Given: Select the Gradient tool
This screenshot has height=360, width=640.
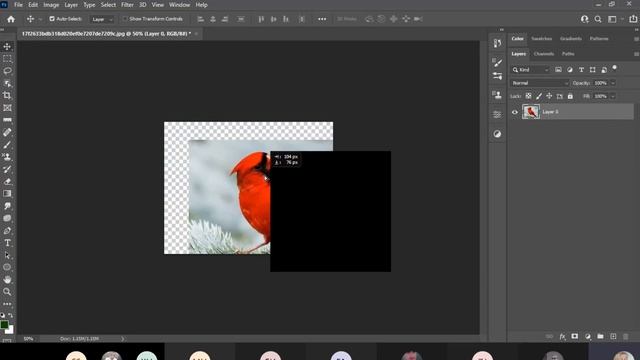Looking at the screenshot, I should [7, 193].
